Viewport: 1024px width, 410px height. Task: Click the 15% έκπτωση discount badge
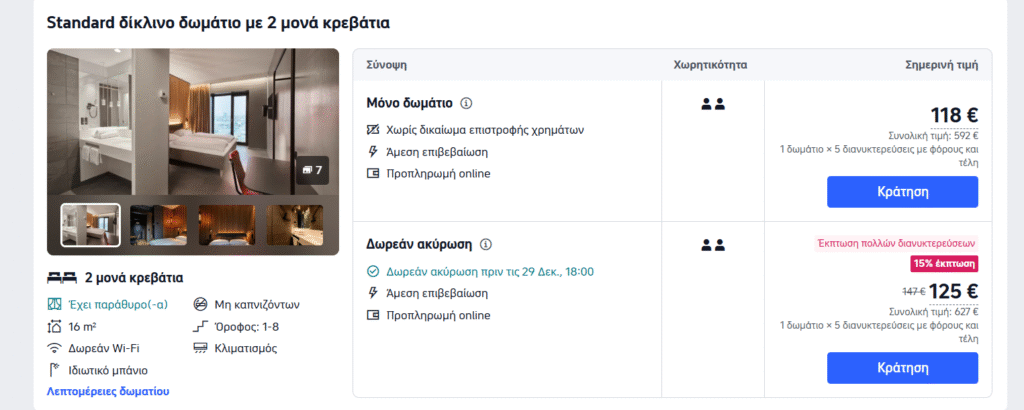coord(944,264)
